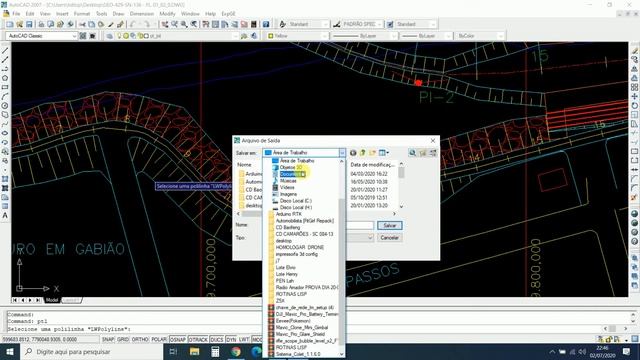Open the Format menu
This screenshot has width=640, height=360.
tap(82, 14)
